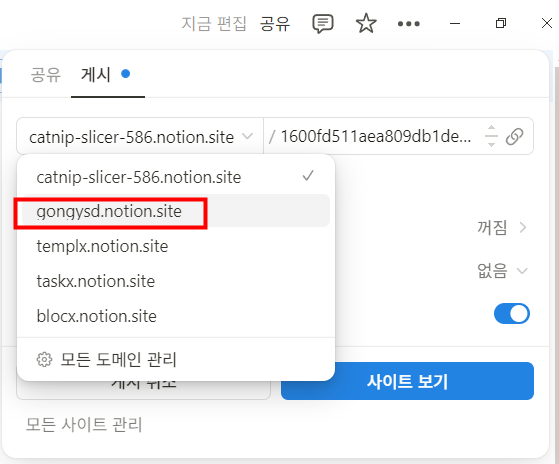Click the 공유 button in the top bar

(275, 24)
